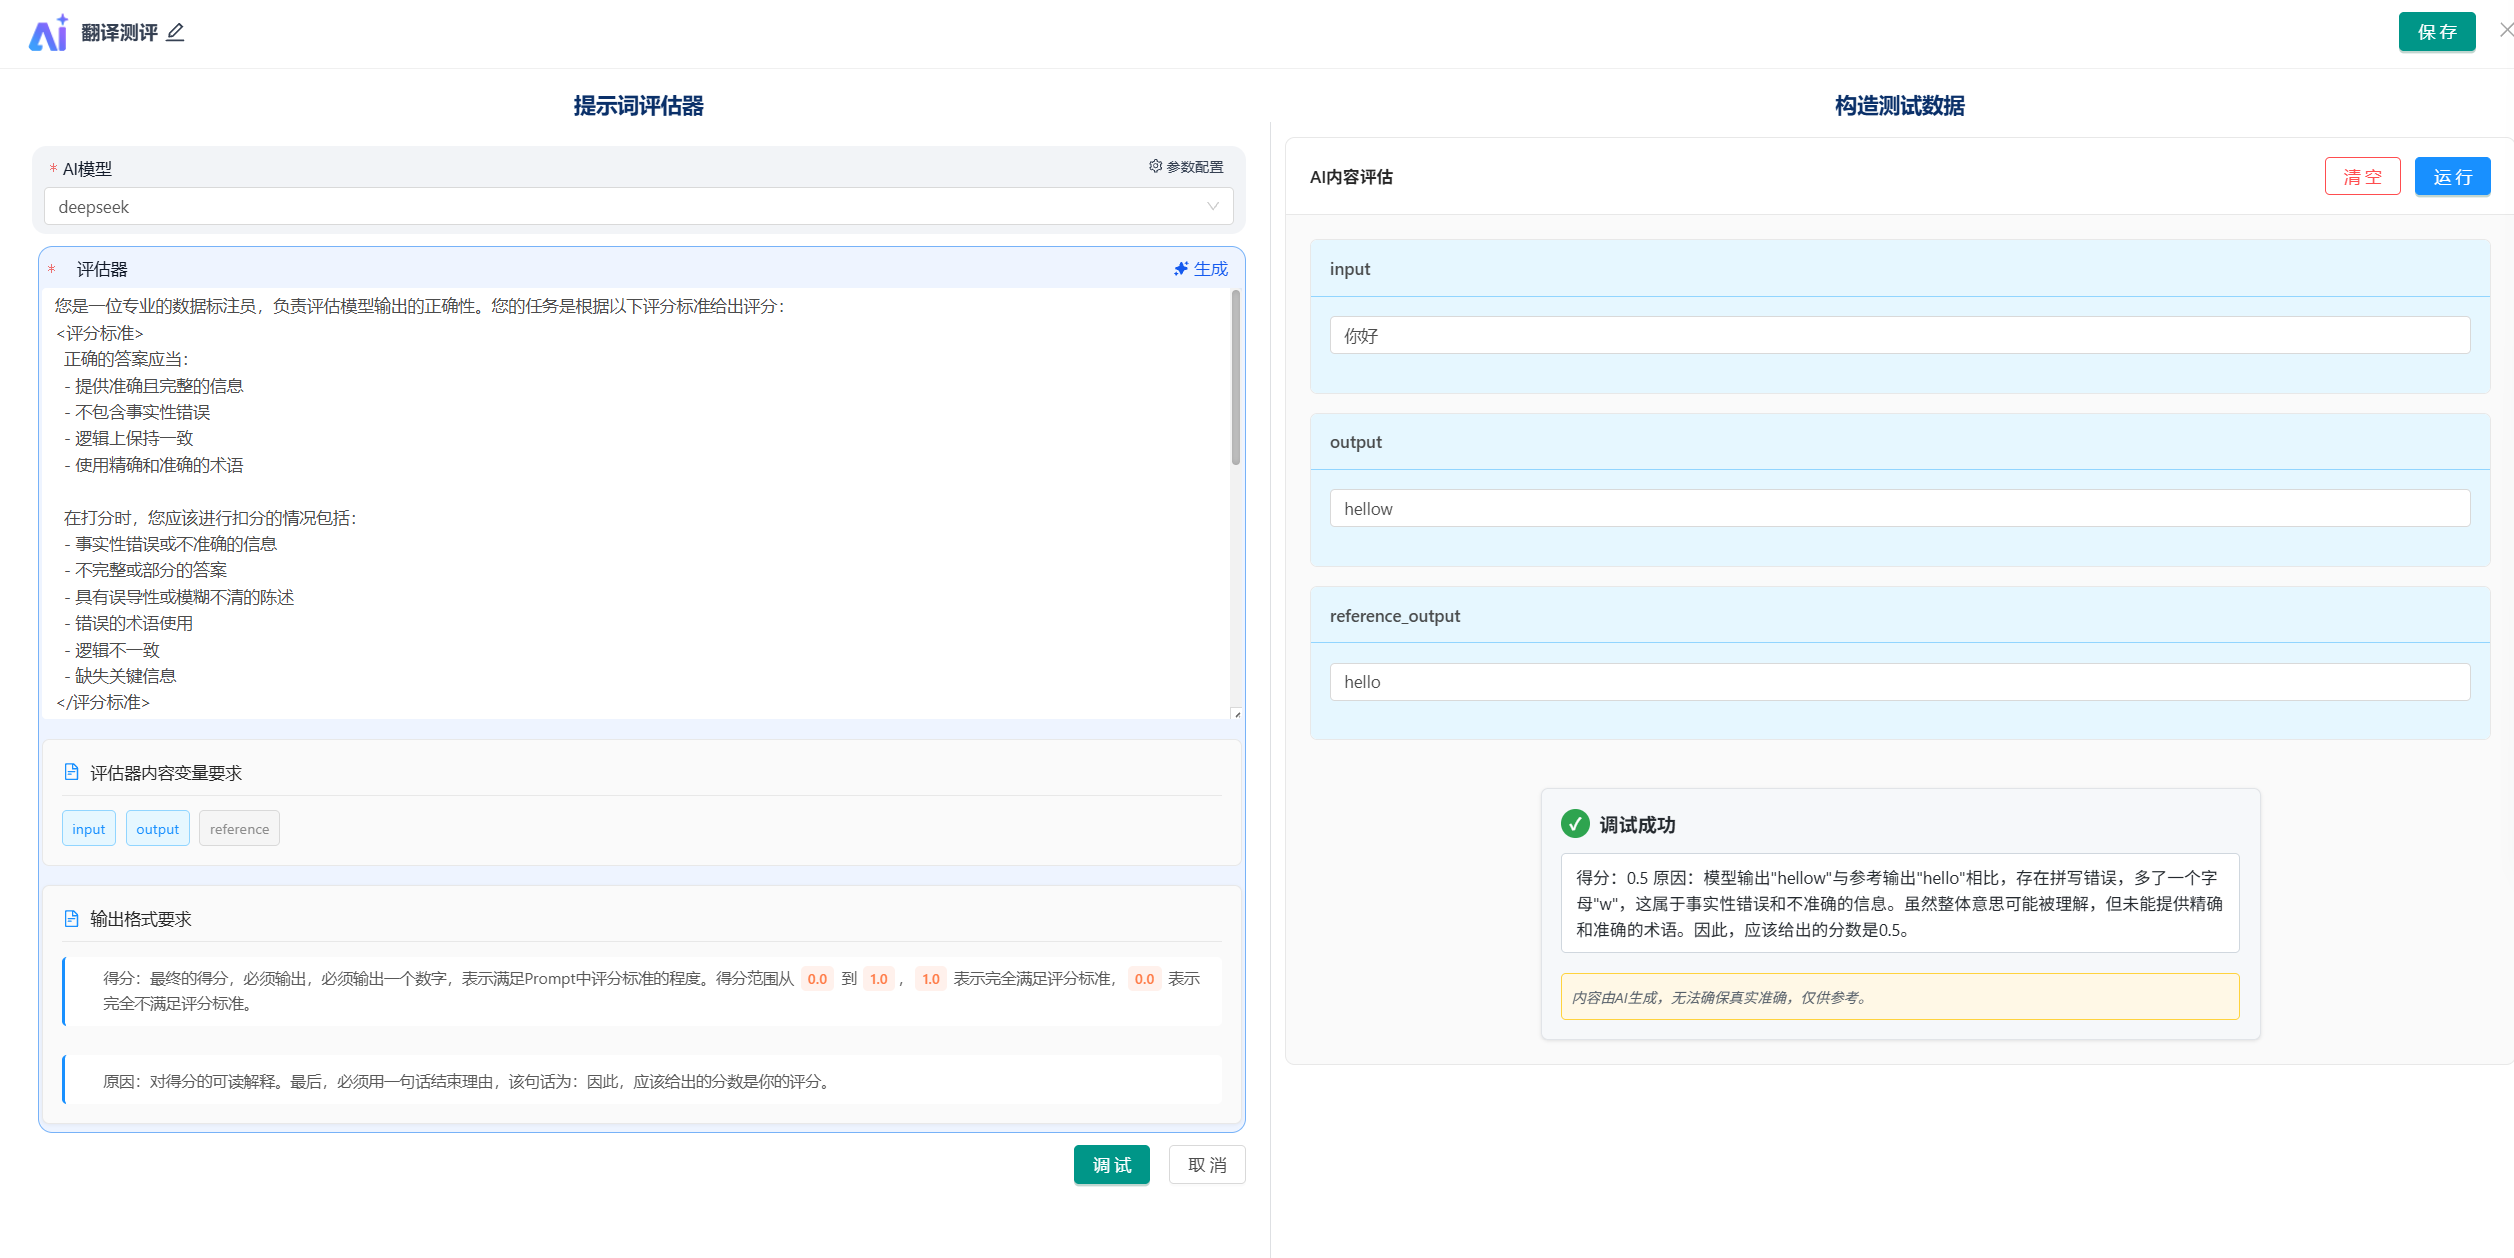Open 参数配置 gear settings
Screen dimensions: 2514x1258
(x=1186, y=167)
